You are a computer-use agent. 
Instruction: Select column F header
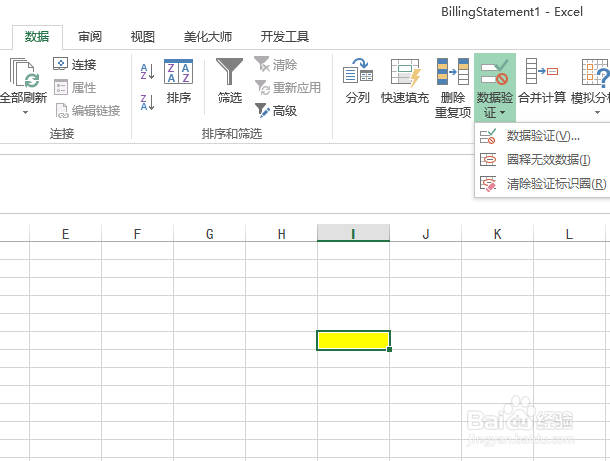pos(137,234)
